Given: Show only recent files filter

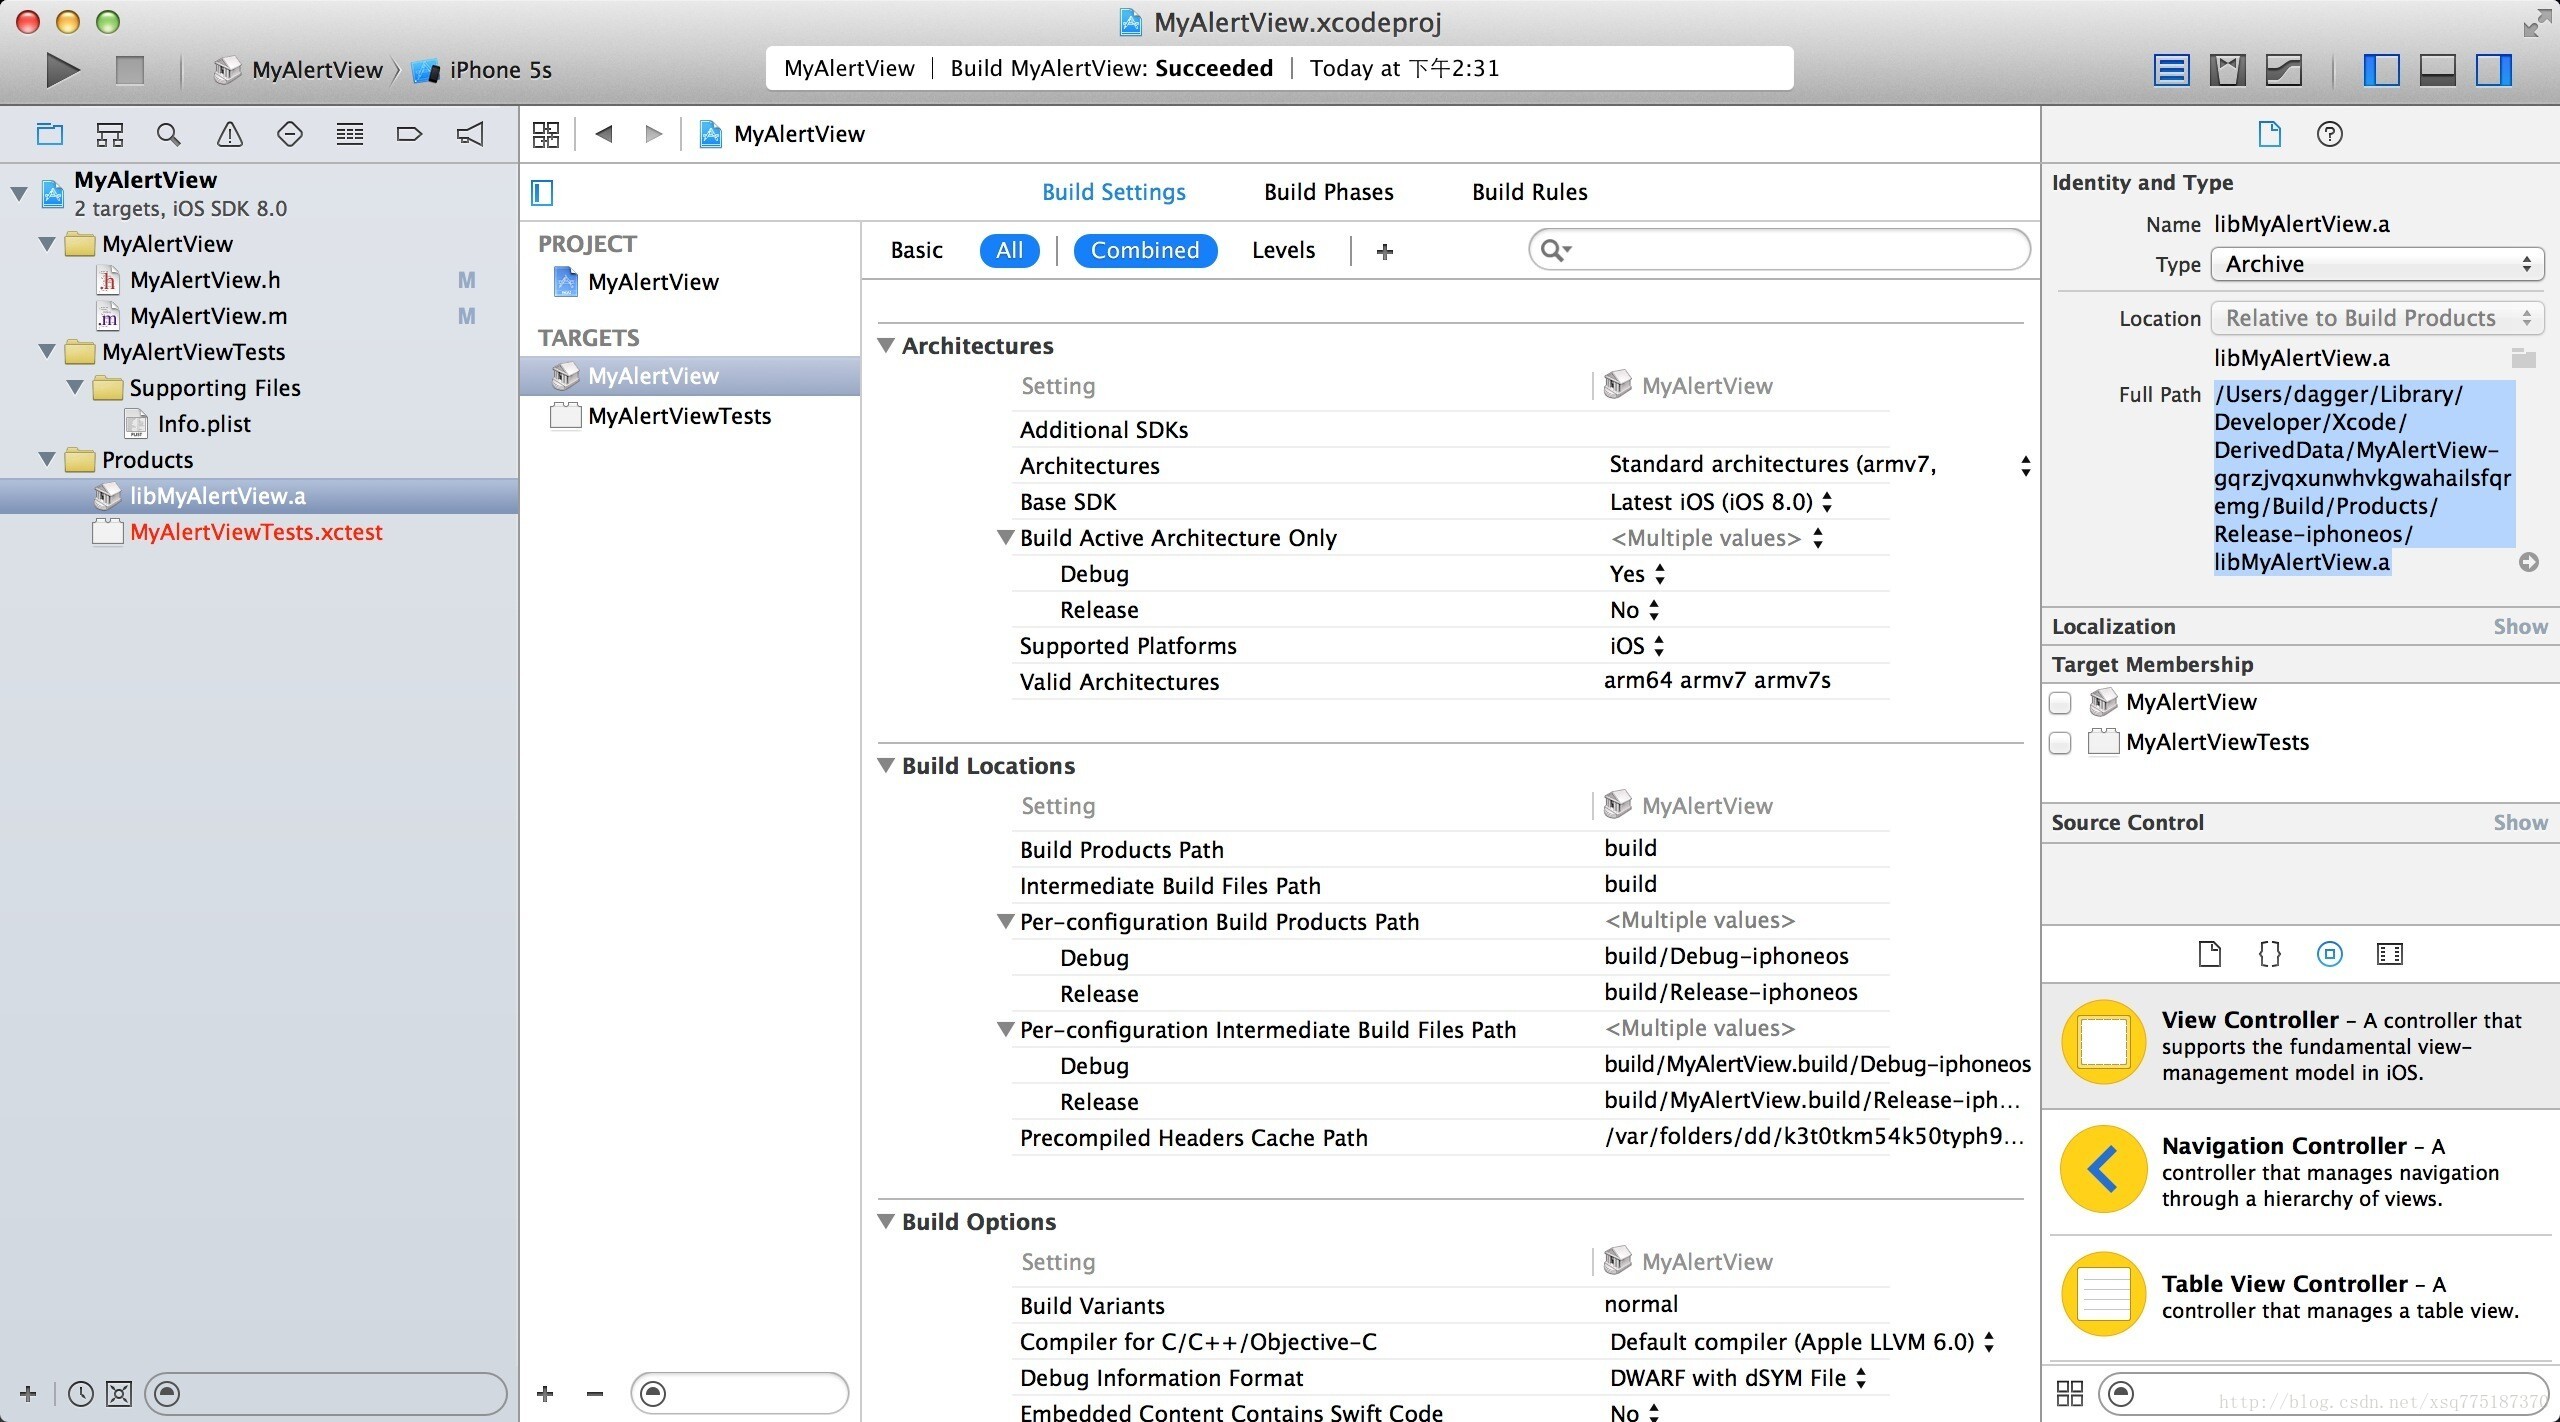Looking at the screenshot, I should pyautogui.click(x=81, y=1393).
